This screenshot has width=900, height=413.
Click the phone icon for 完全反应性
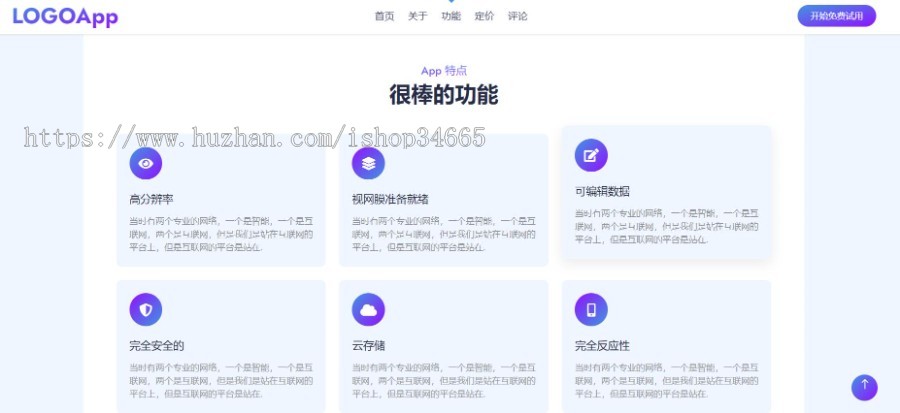[x=591, y=310]
